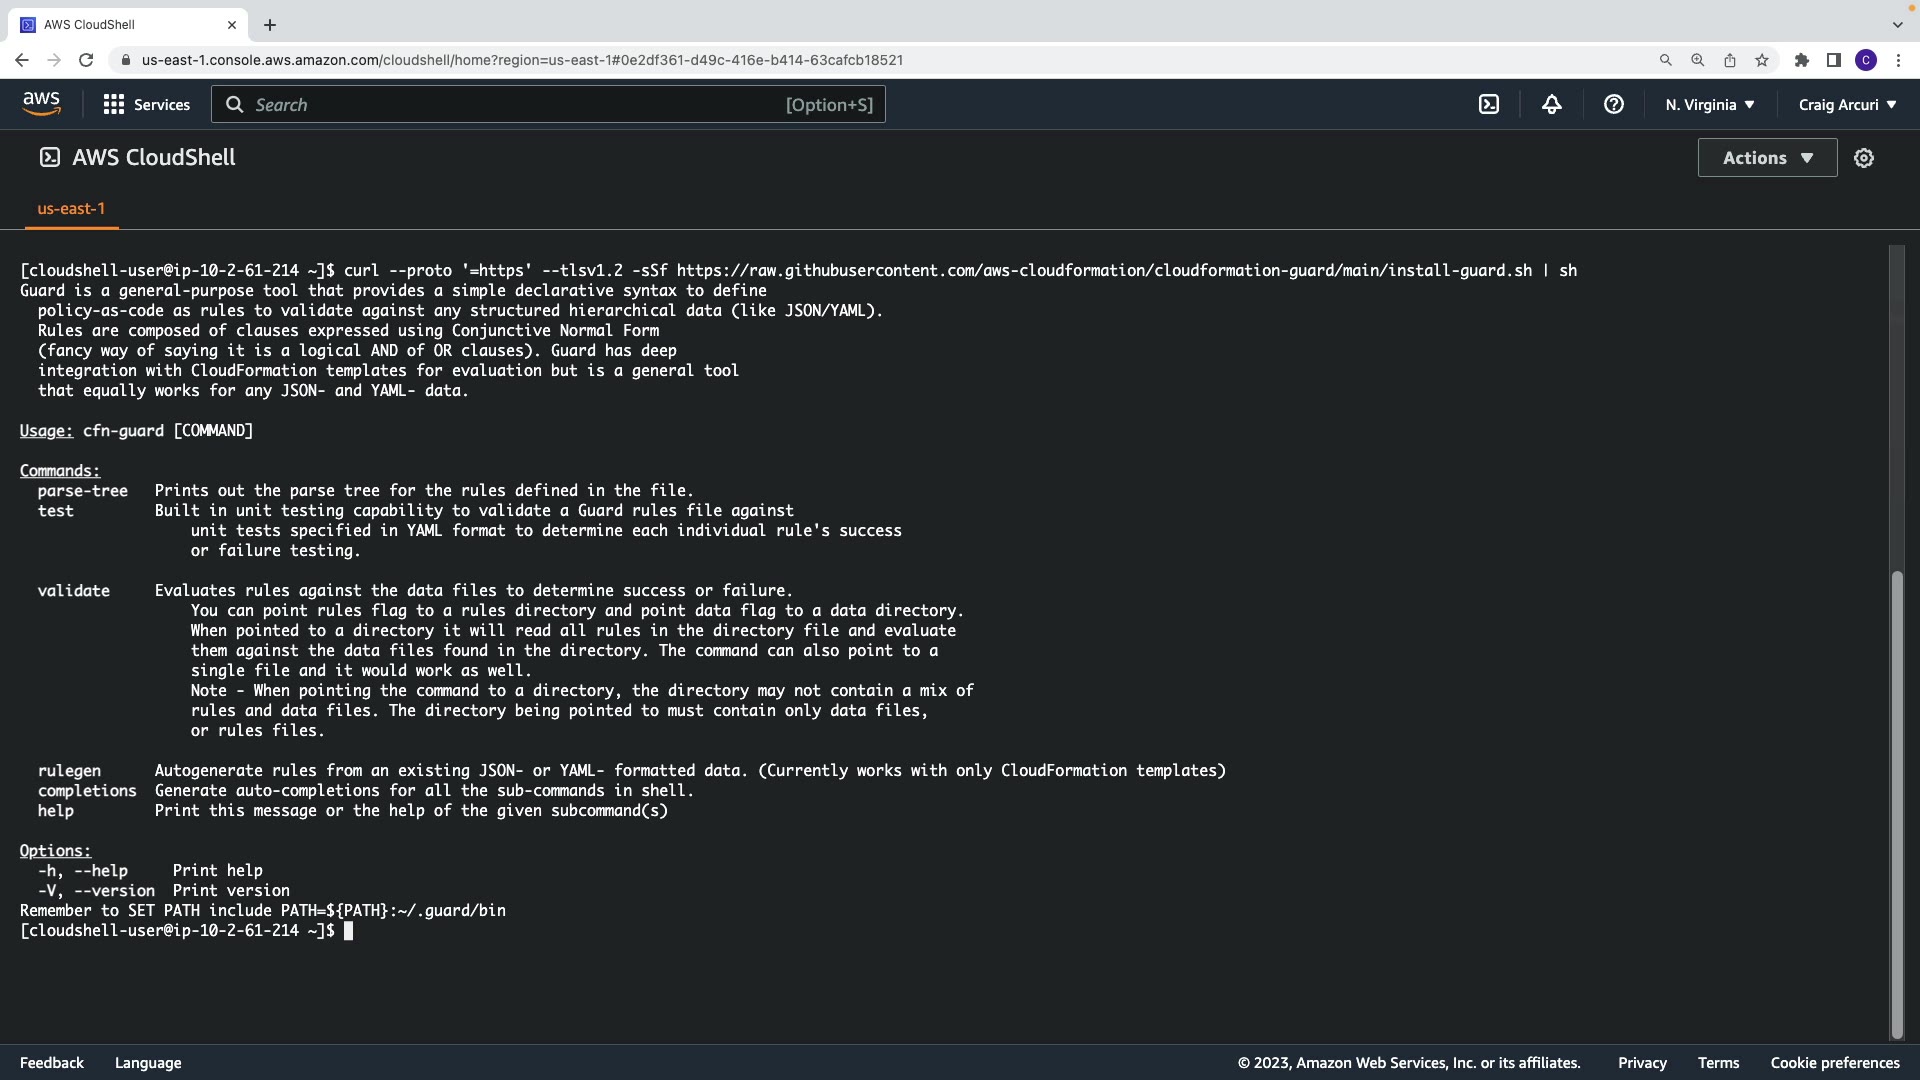Toggle the browser side panel
This screenshot has height=1080, width=1920.
point(1833,60)
